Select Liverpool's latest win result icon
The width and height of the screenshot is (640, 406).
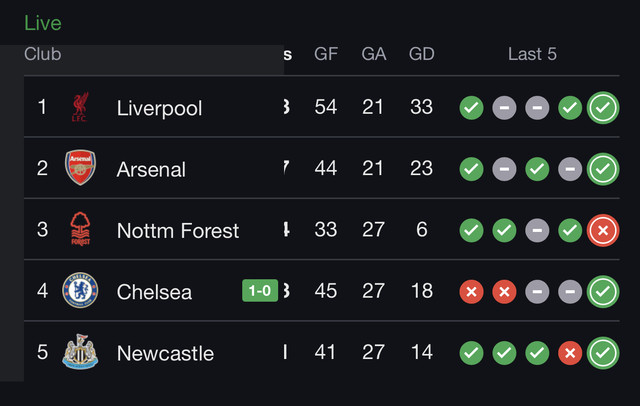[x=603, y=108]
